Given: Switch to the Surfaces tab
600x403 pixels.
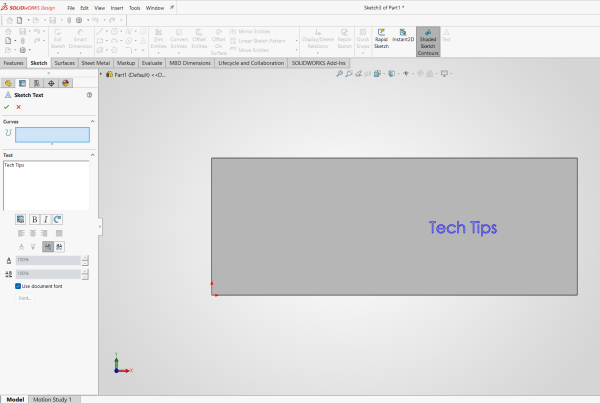Looking at the screenshot, I should 64,63.
